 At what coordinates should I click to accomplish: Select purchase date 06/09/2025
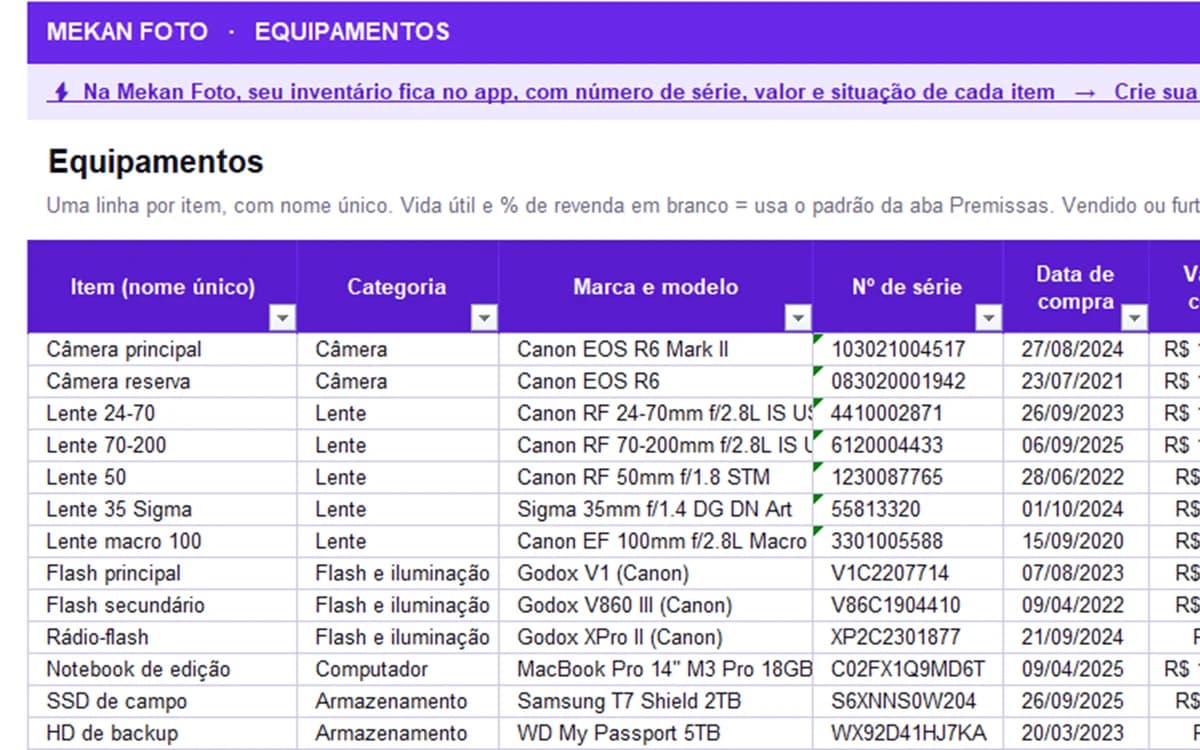coord(1076,445)
